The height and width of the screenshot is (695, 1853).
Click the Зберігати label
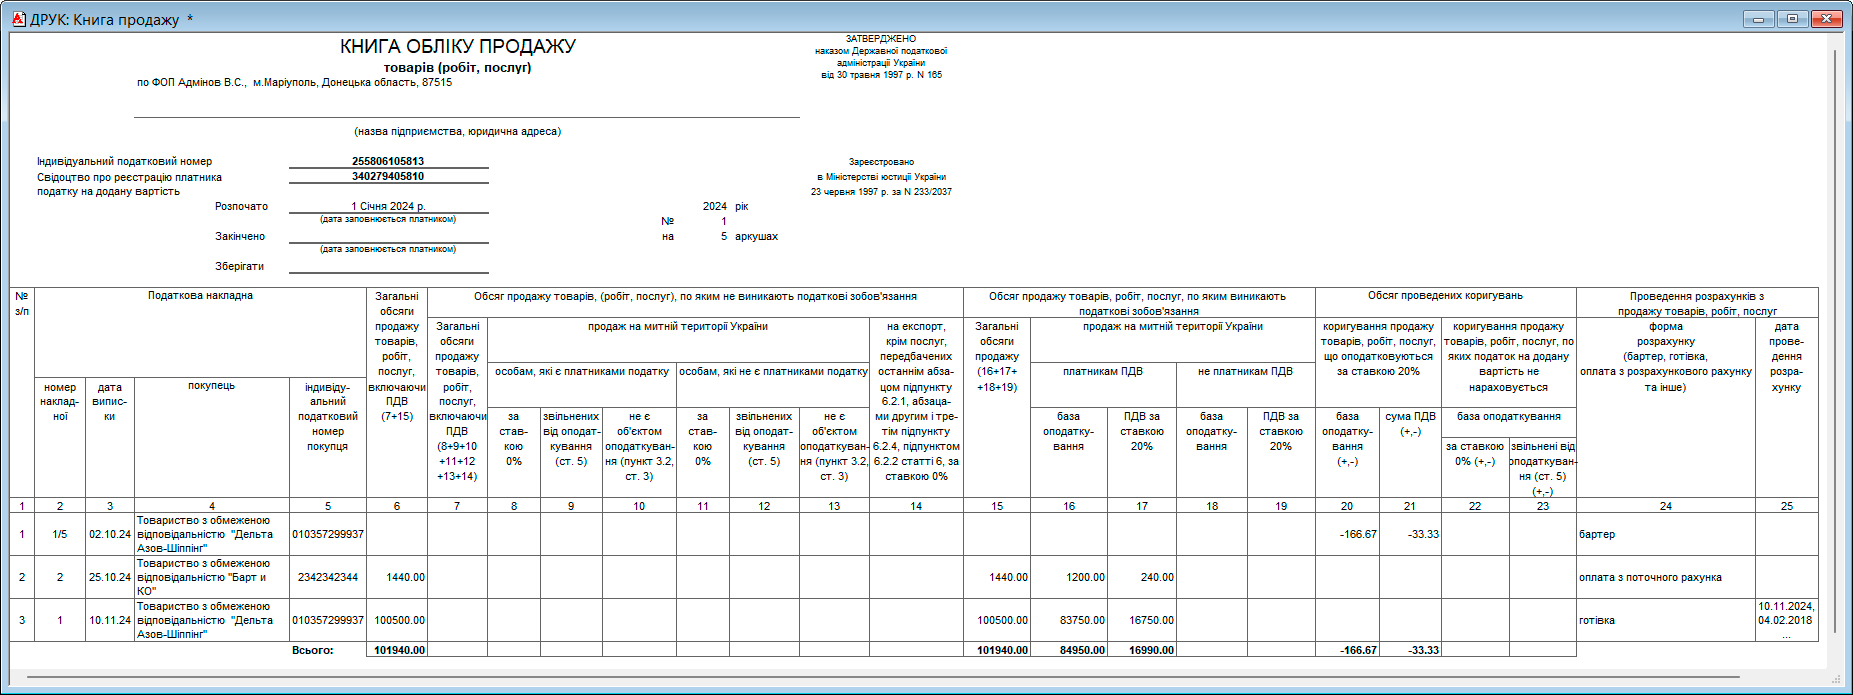[x=239, y=266]
